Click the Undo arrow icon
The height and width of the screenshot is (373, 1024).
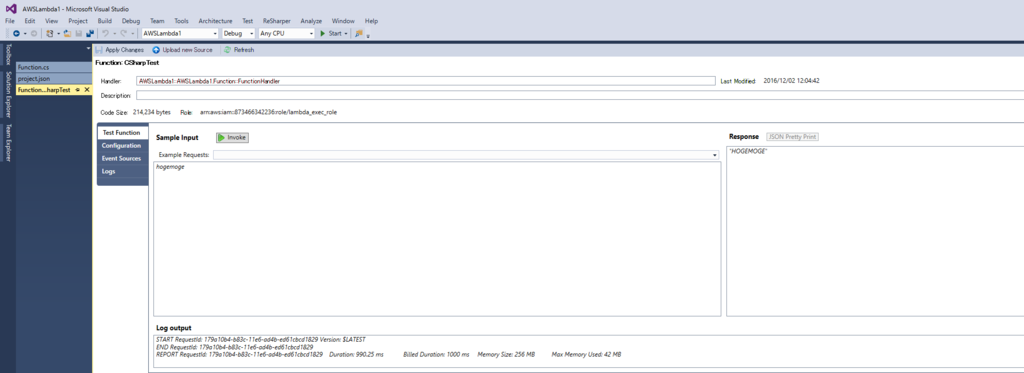click(105, 33)
